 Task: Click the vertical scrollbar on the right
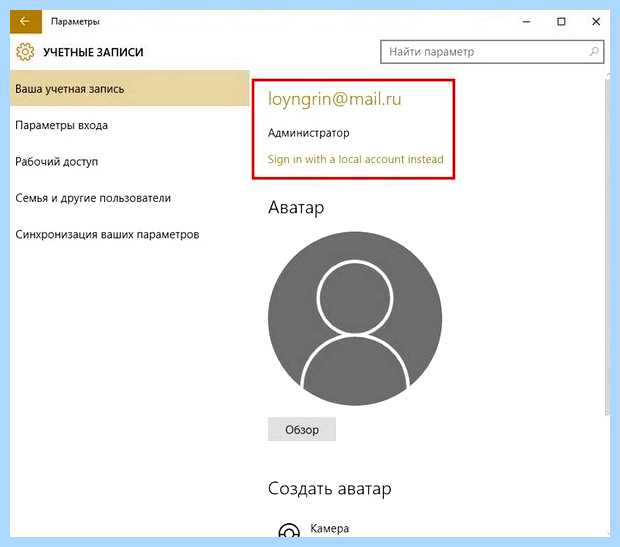(x=608, y=245)
